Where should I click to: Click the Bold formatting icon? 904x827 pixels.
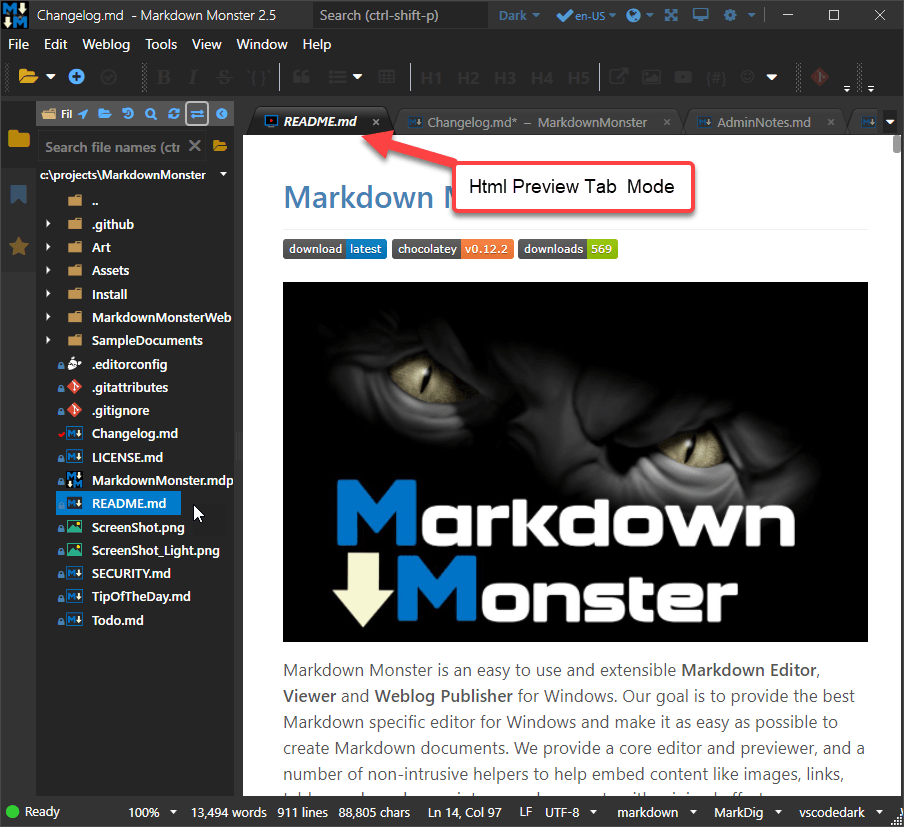[x=164, y=77]
